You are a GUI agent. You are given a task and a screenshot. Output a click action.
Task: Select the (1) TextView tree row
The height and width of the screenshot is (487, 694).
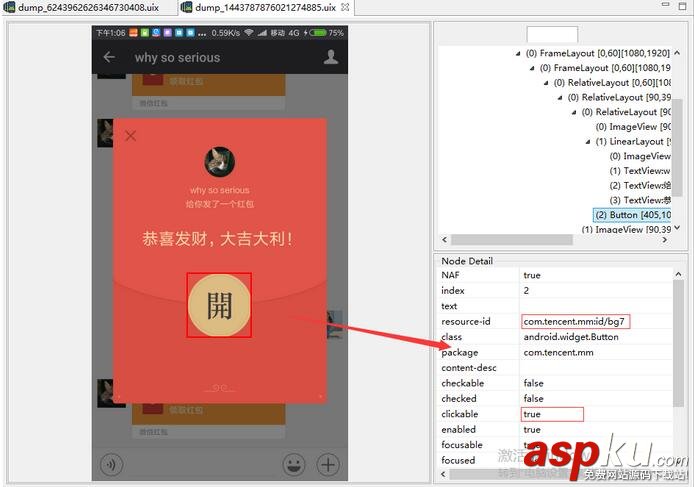640,171
